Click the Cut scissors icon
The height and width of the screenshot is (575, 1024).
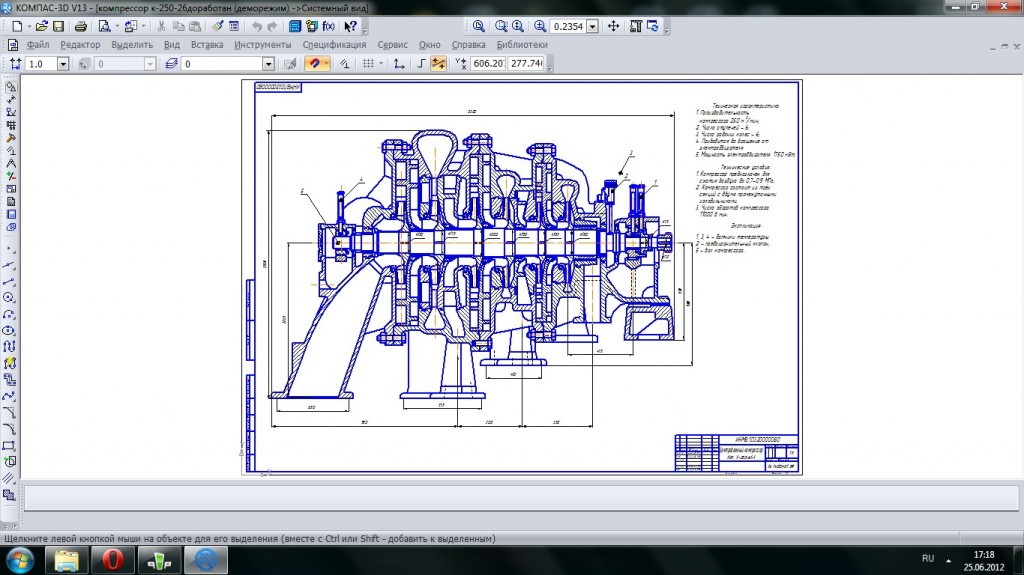pos(160,26)
